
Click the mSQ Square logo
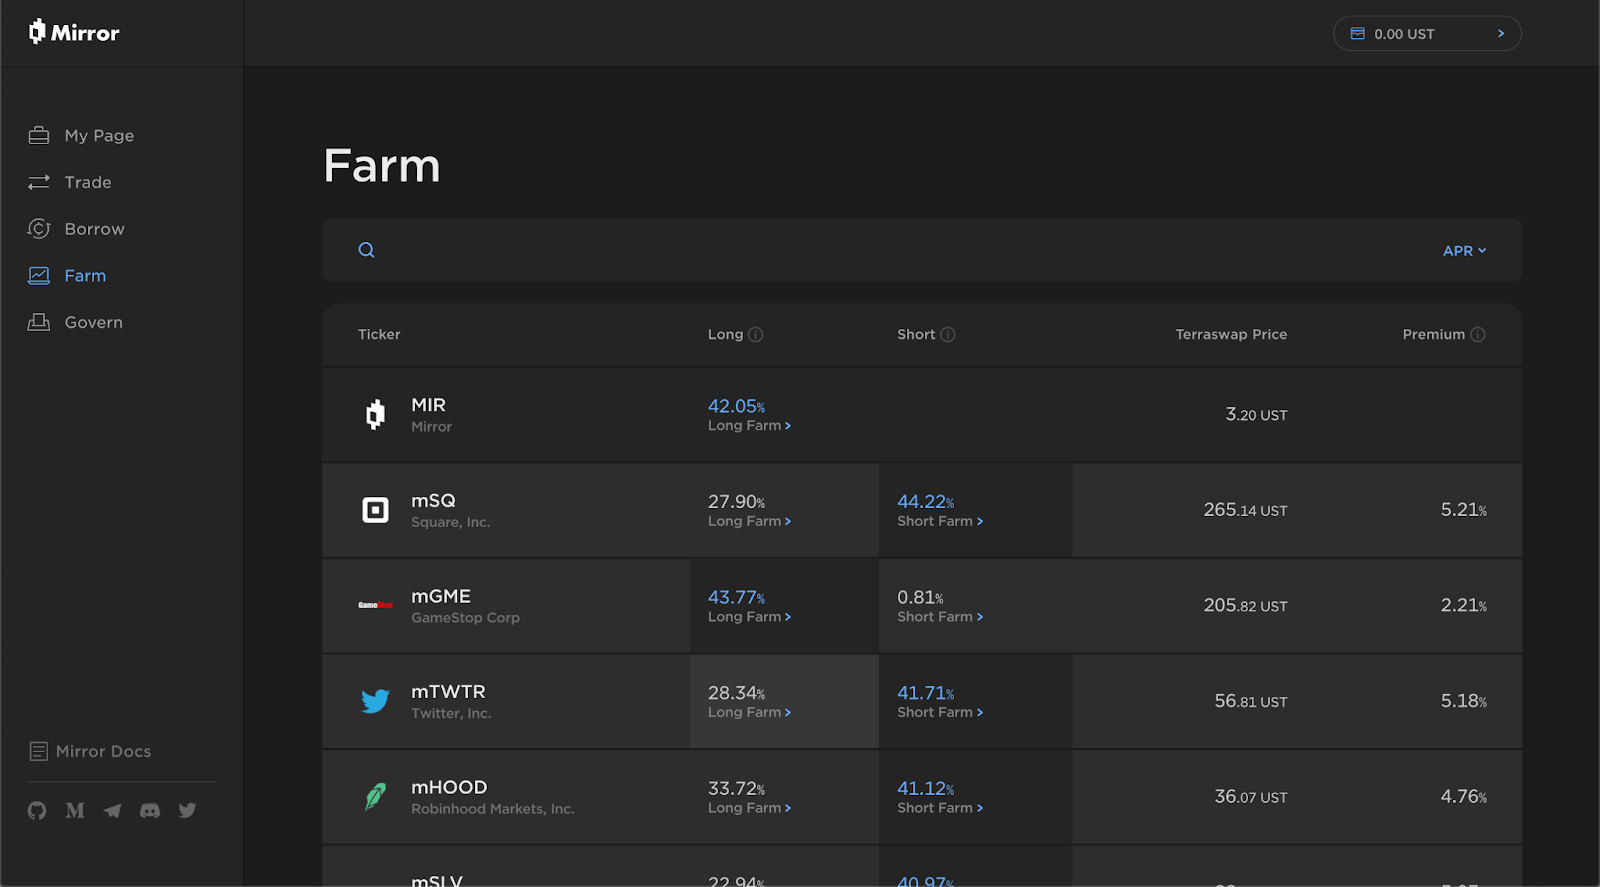[375, 510]
